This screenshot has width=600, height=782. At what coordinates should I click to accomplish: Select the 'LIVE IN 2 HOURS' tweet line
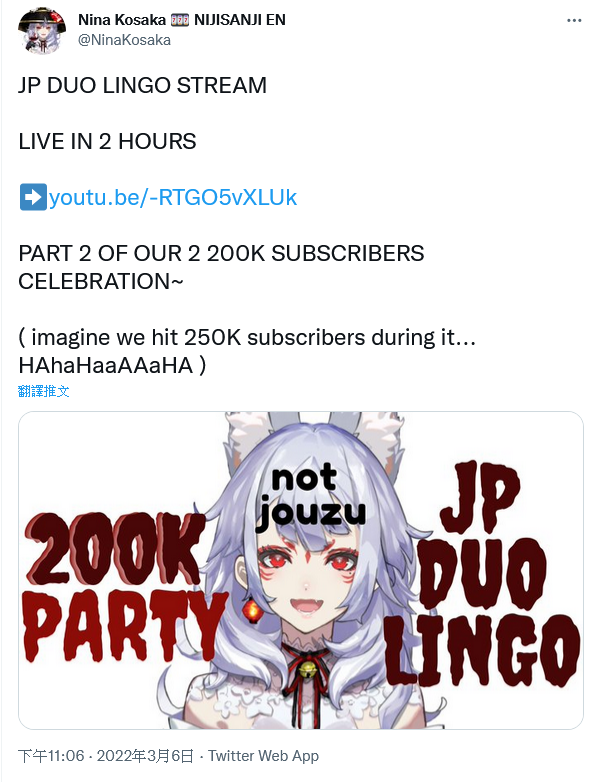click(107, 141)
